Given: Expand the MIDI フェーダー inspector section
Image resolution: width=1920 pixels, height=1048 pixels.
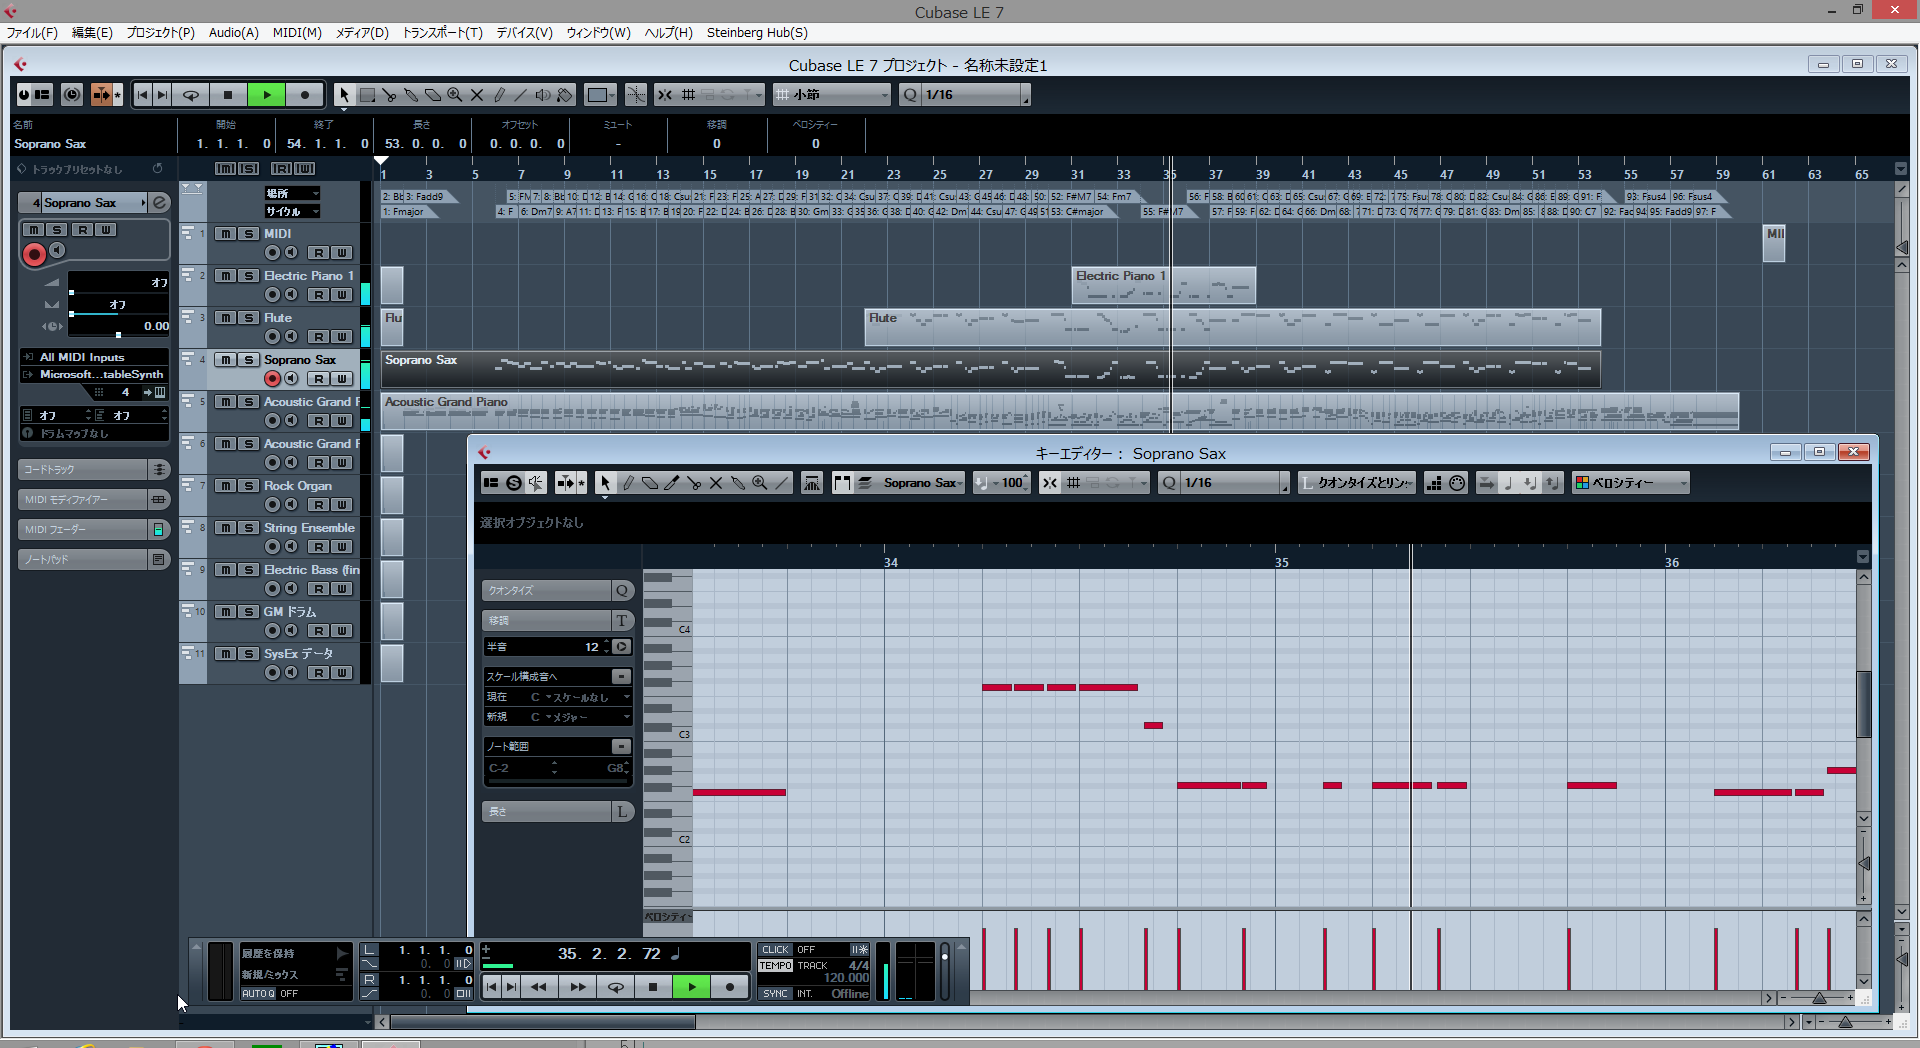Looking at the screenshot, I should coord(95,530).
